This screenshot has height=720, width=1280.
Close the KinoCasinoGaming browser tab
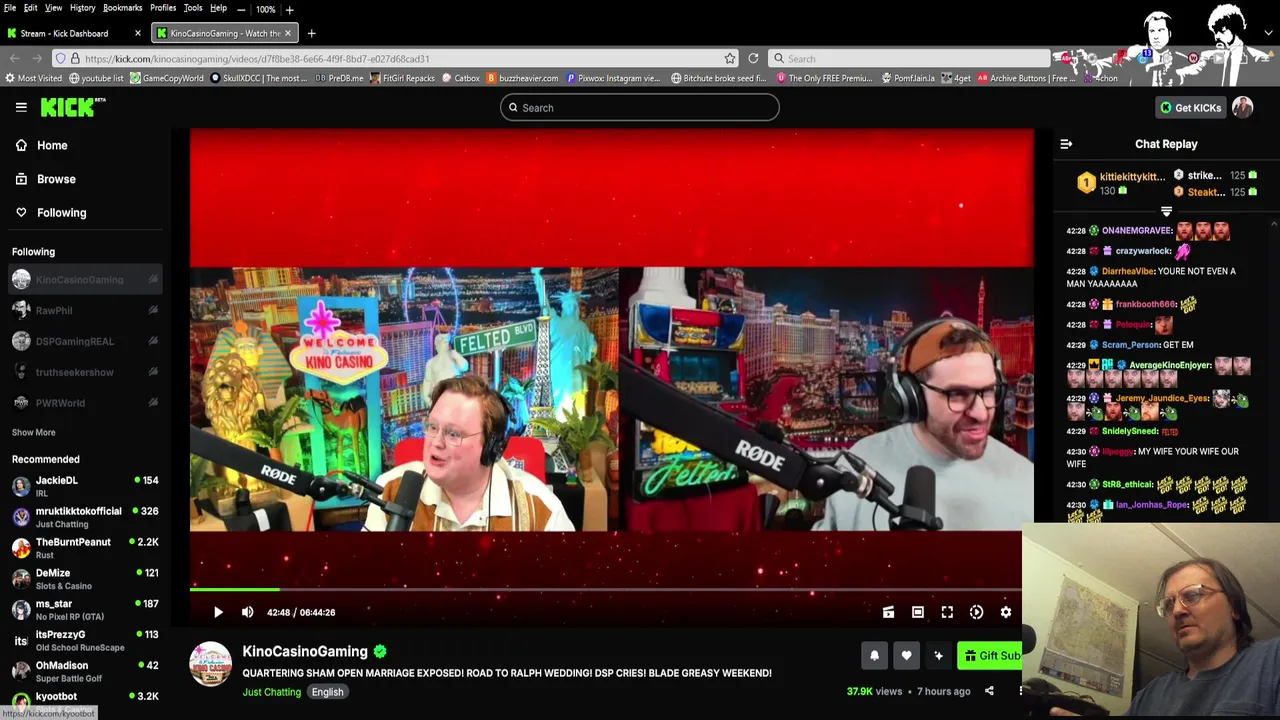coord(287,33)
